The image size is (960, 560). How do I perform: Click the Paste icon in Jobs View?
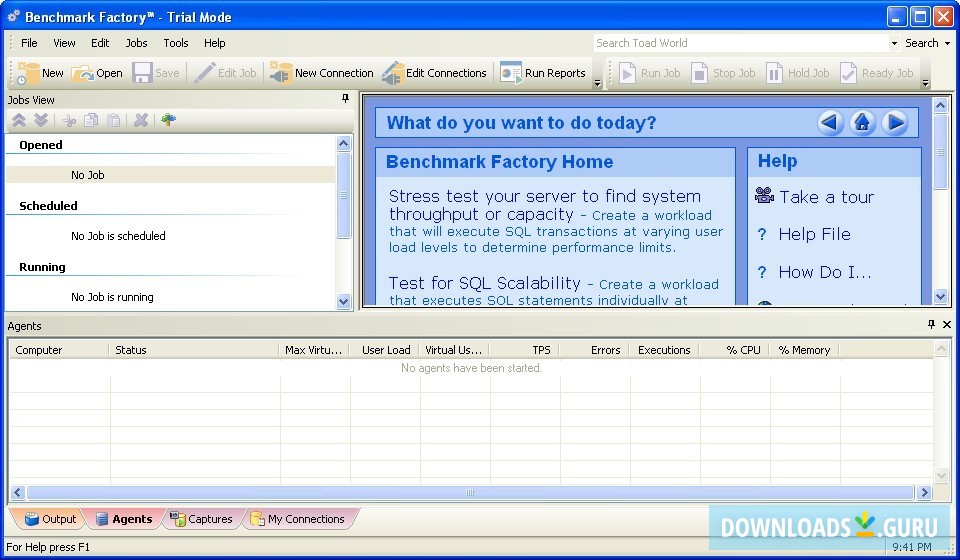113,121
